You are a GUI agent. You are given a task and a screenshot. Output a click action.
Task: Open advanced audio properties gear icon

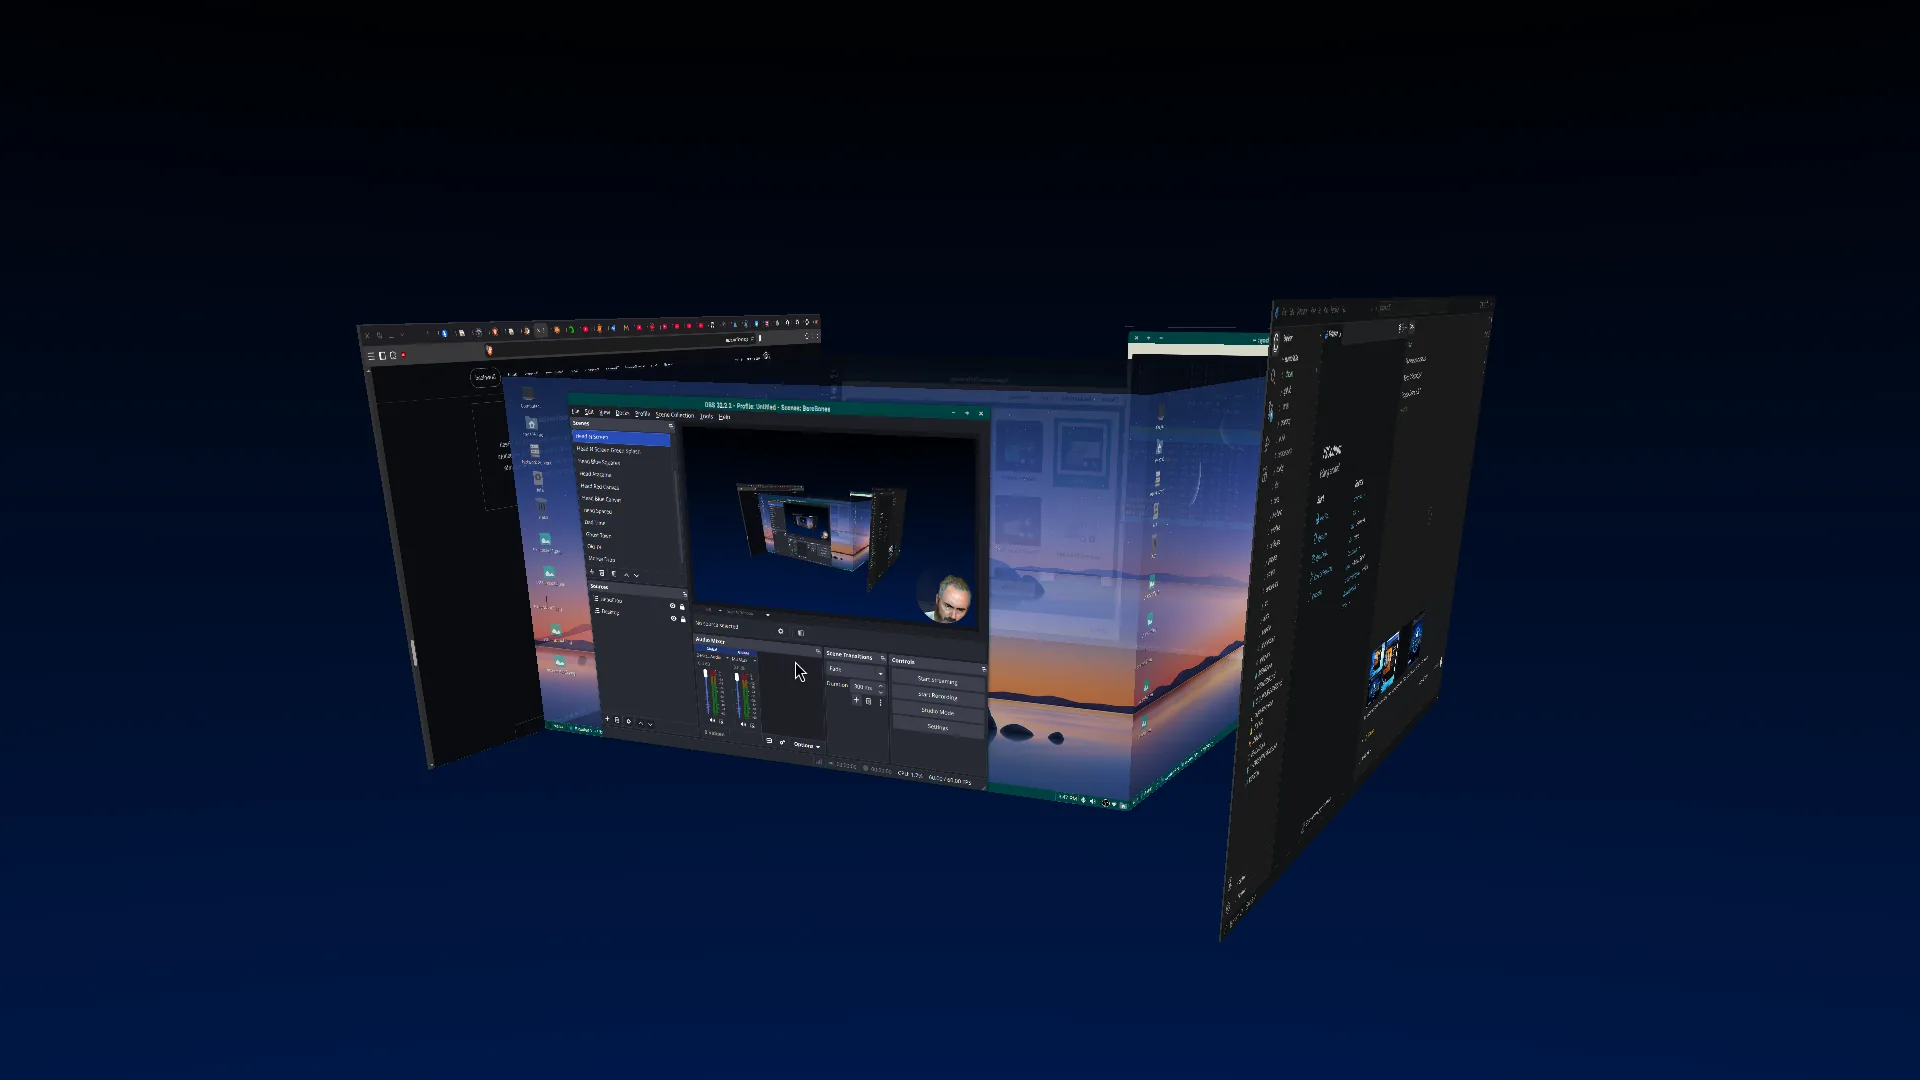(x=782, y=742)
